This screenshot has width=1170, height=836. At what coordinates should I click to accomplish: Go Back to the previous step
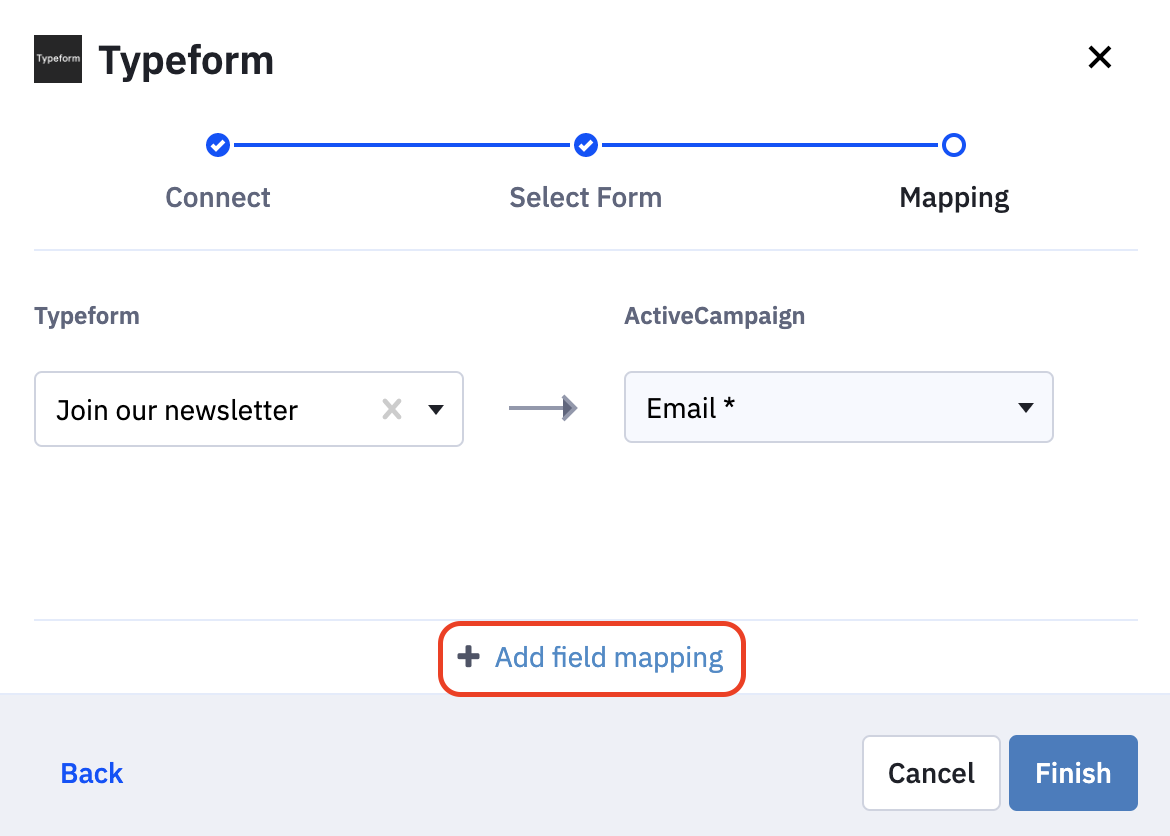[92, 773]
